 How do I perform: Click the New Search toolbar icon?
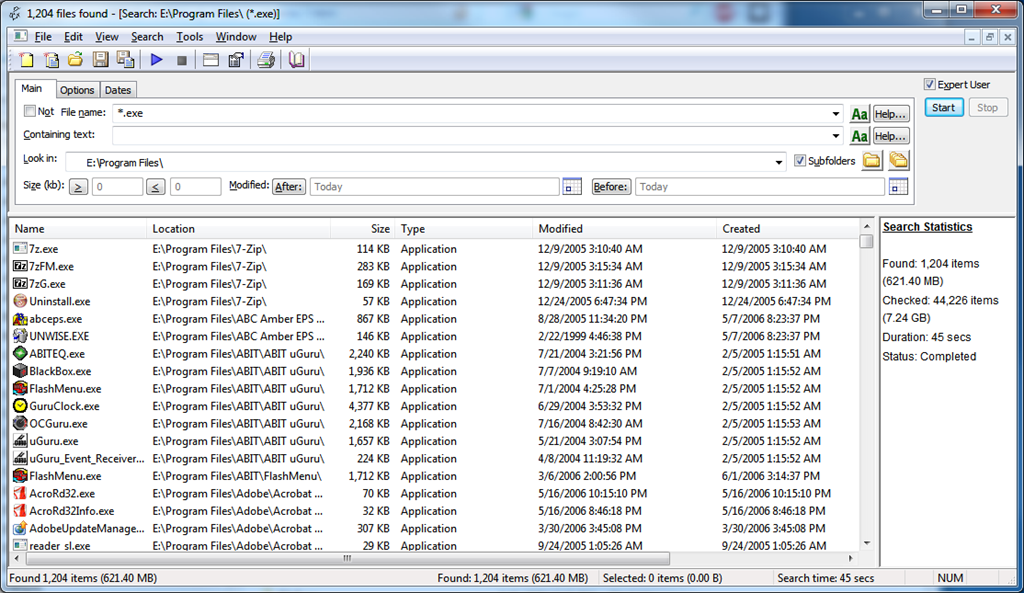tap(27, 60)
